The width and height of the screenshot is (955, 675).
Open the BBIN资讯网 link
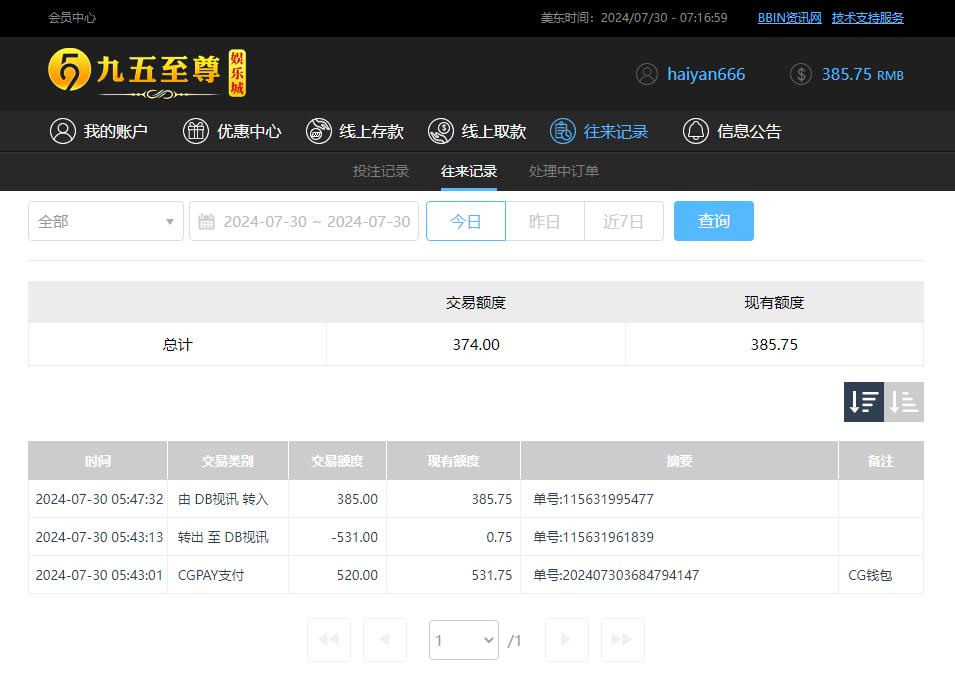pyautogui.click(x=789, y=17)
